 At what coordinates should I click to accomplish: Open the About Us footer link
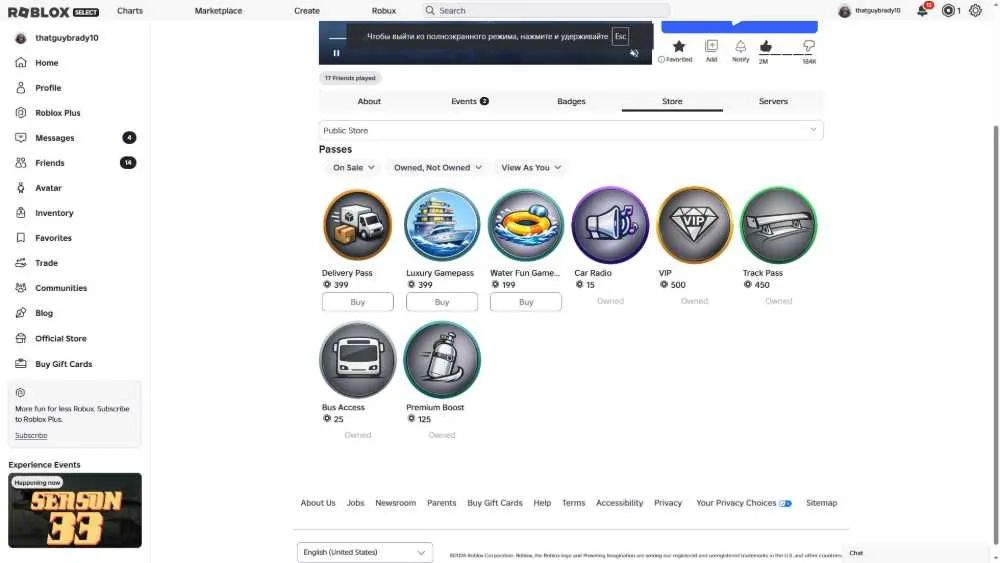[318, 503]
